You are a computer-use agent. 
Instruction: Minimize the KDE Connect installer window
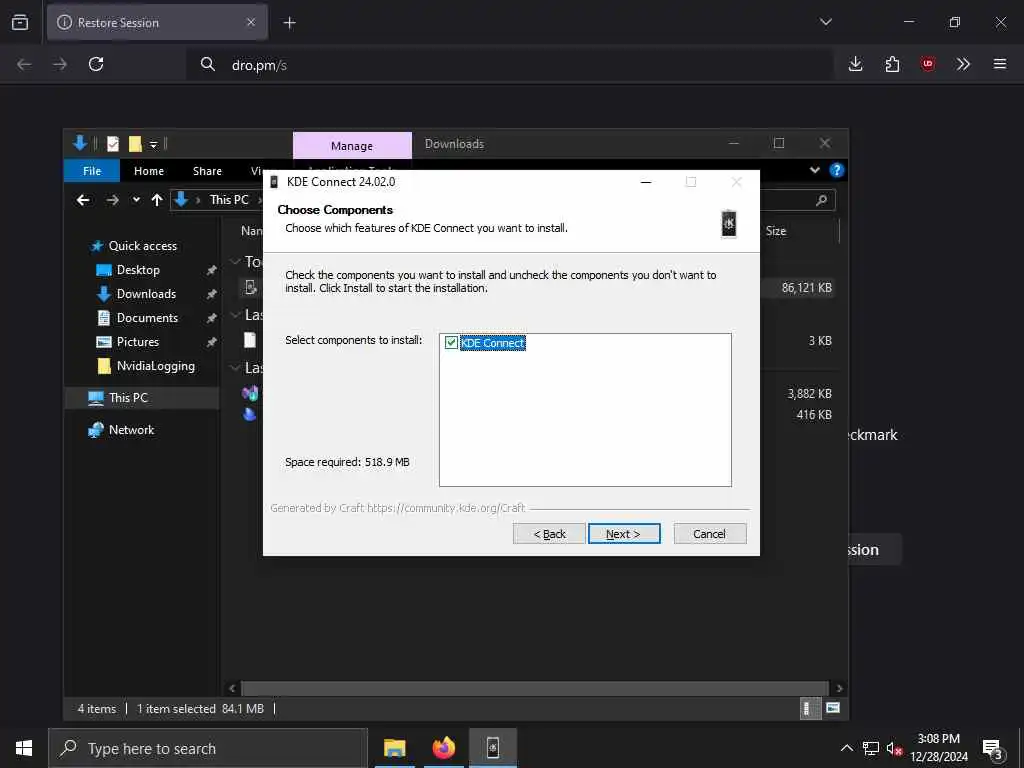pyautogui.click(x=646, y=182)
